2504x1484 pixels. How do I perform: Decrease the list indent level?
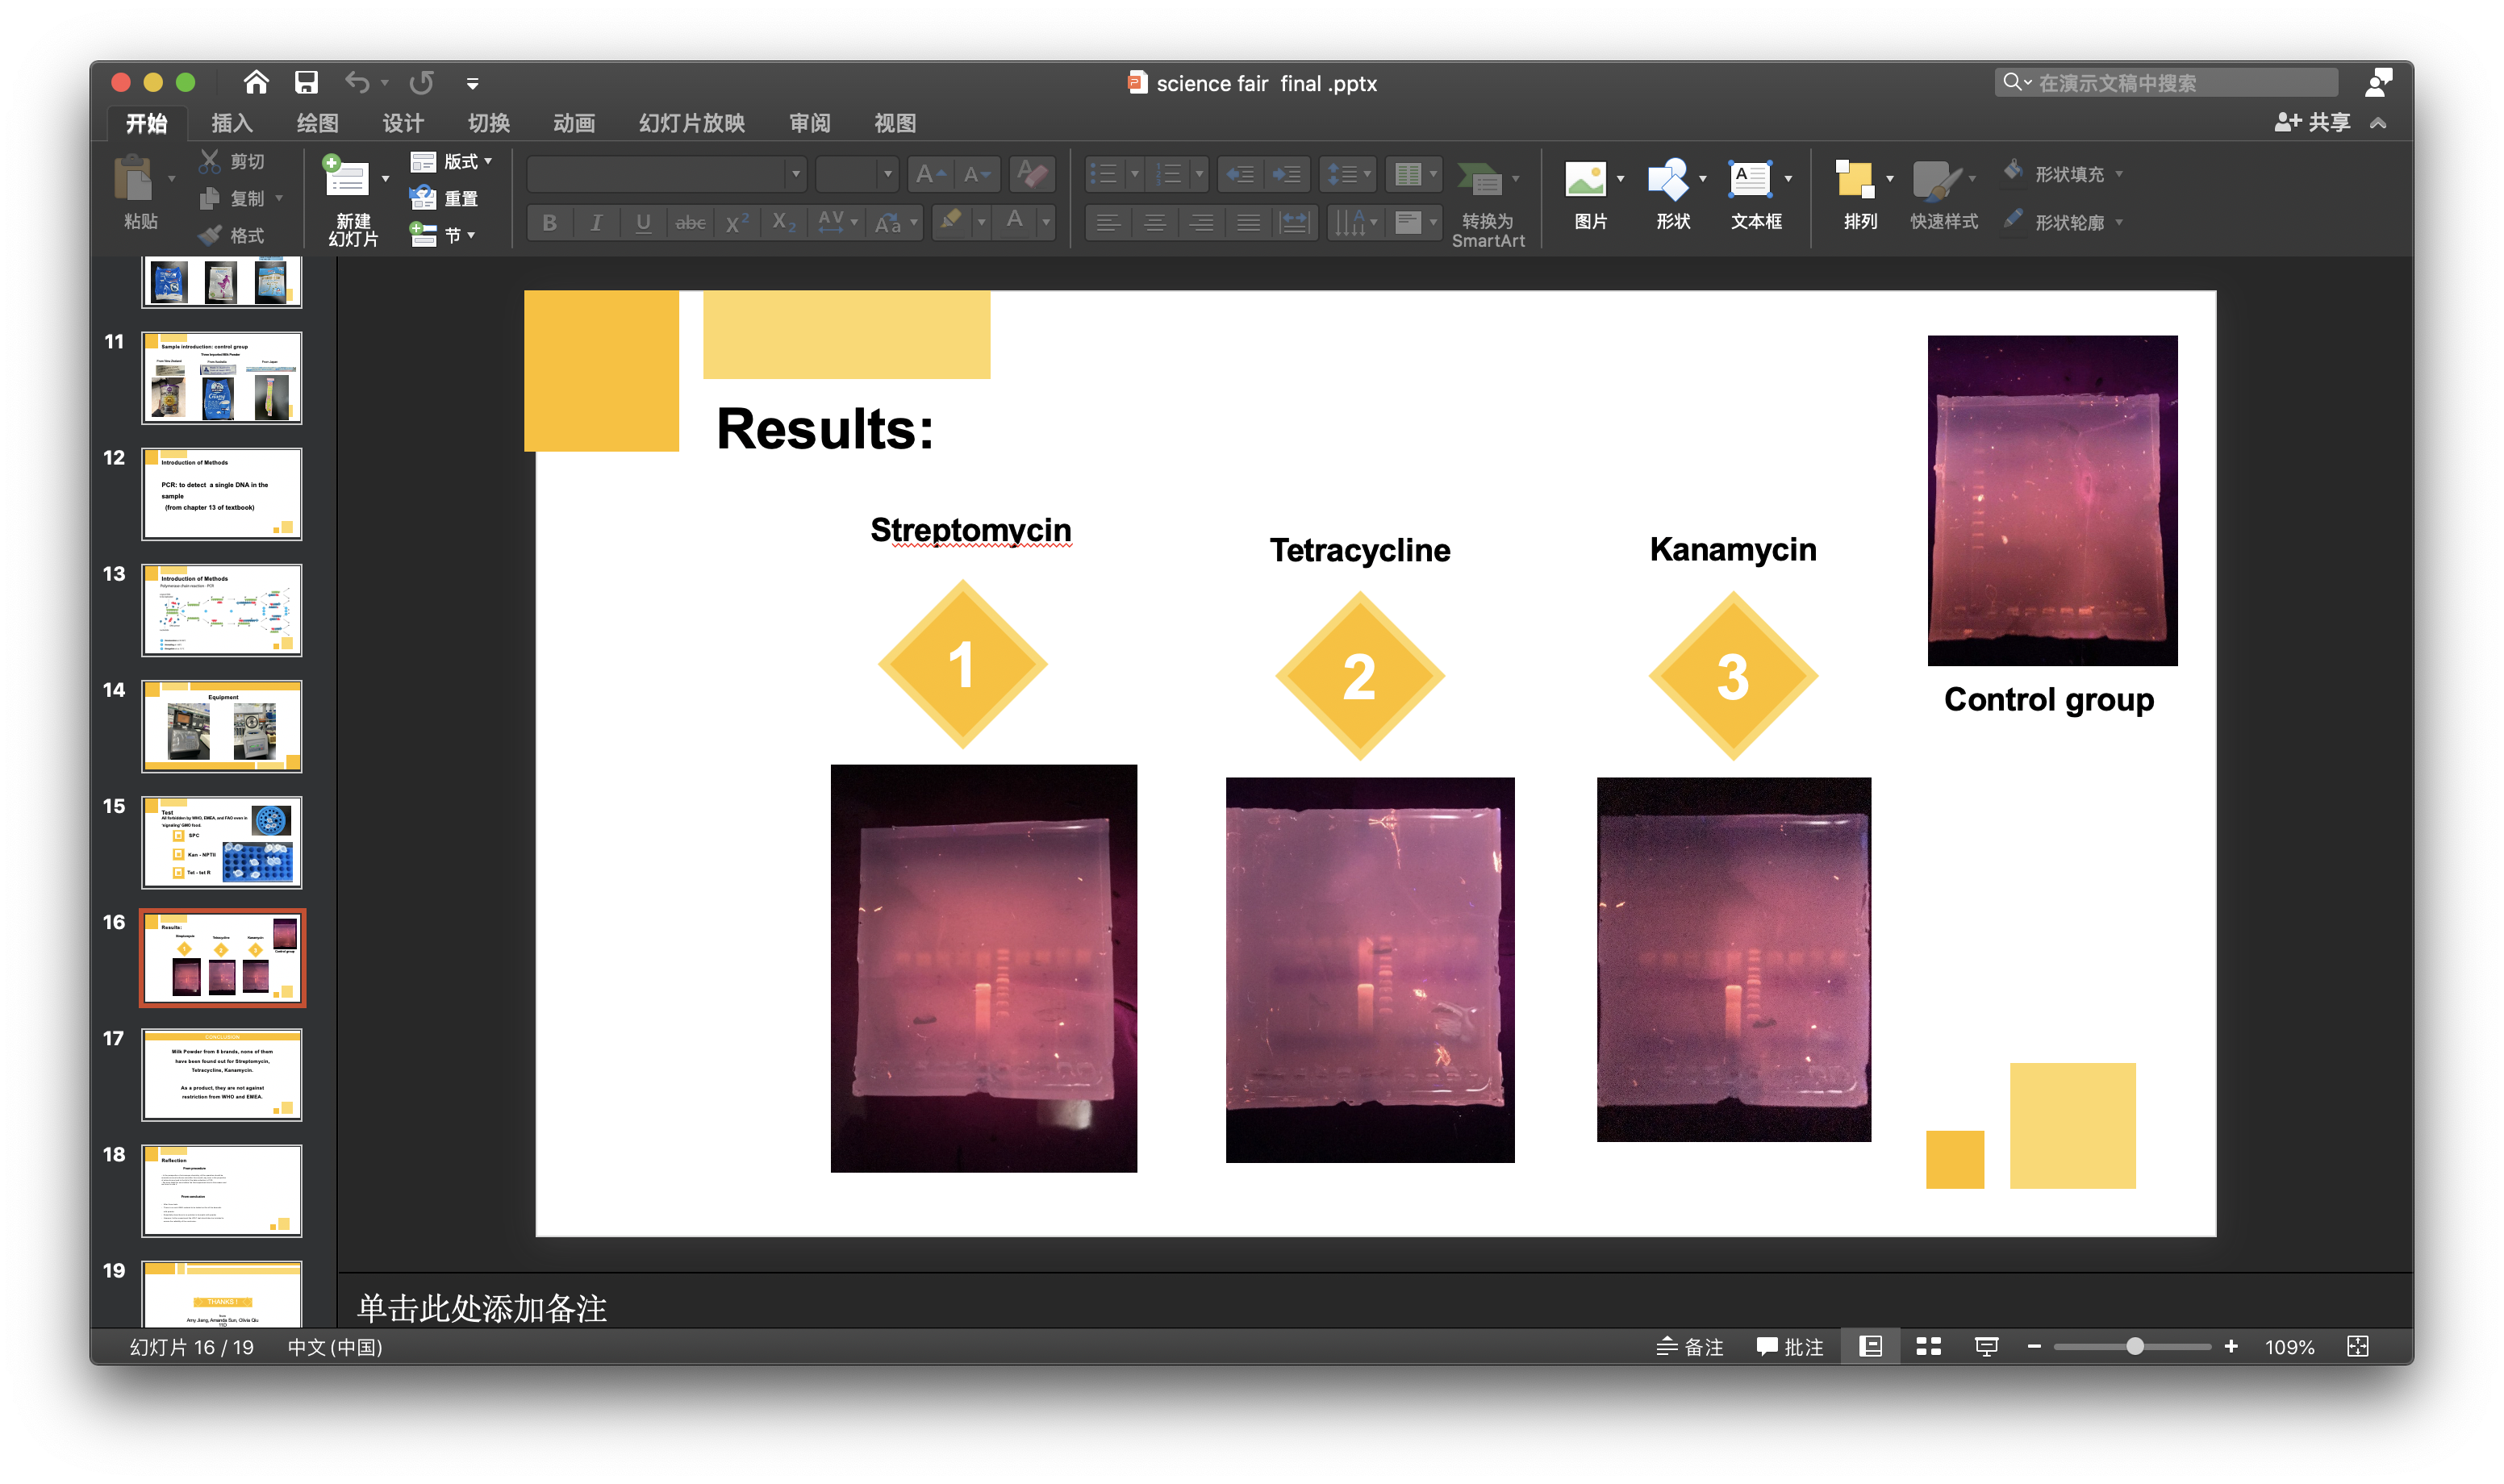tap(1240, 174)
